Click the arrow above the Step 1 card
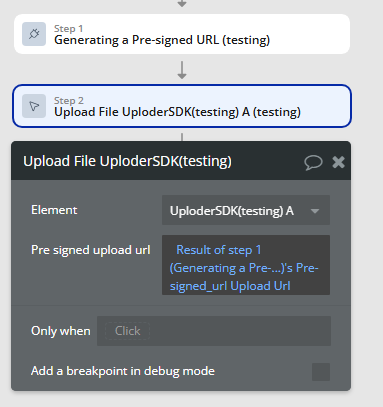 tap(182, 4)
